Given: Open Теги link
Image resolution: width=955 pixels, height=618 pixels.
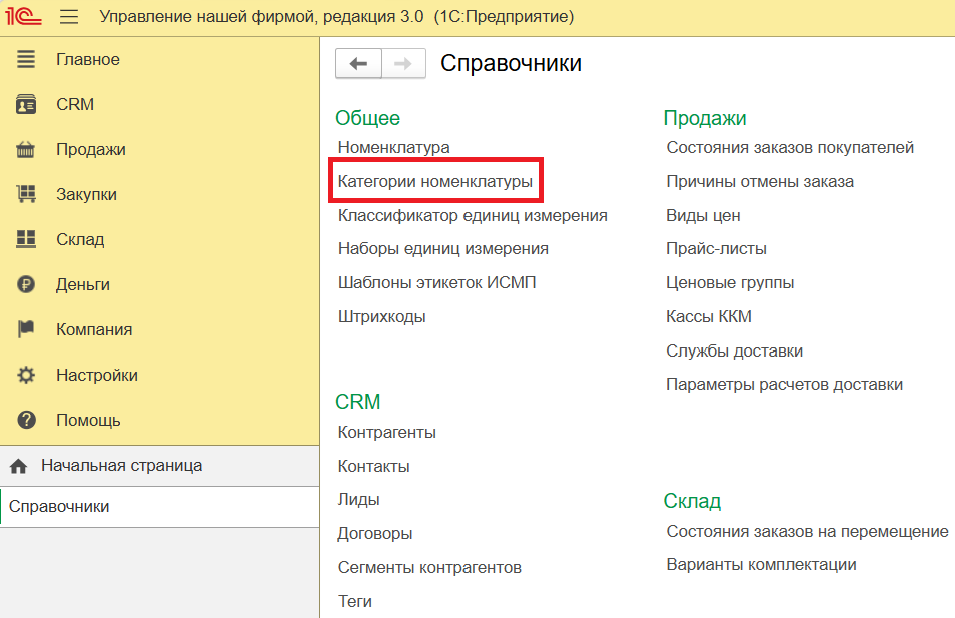Looking at the screenshot, I should point(355,602).
